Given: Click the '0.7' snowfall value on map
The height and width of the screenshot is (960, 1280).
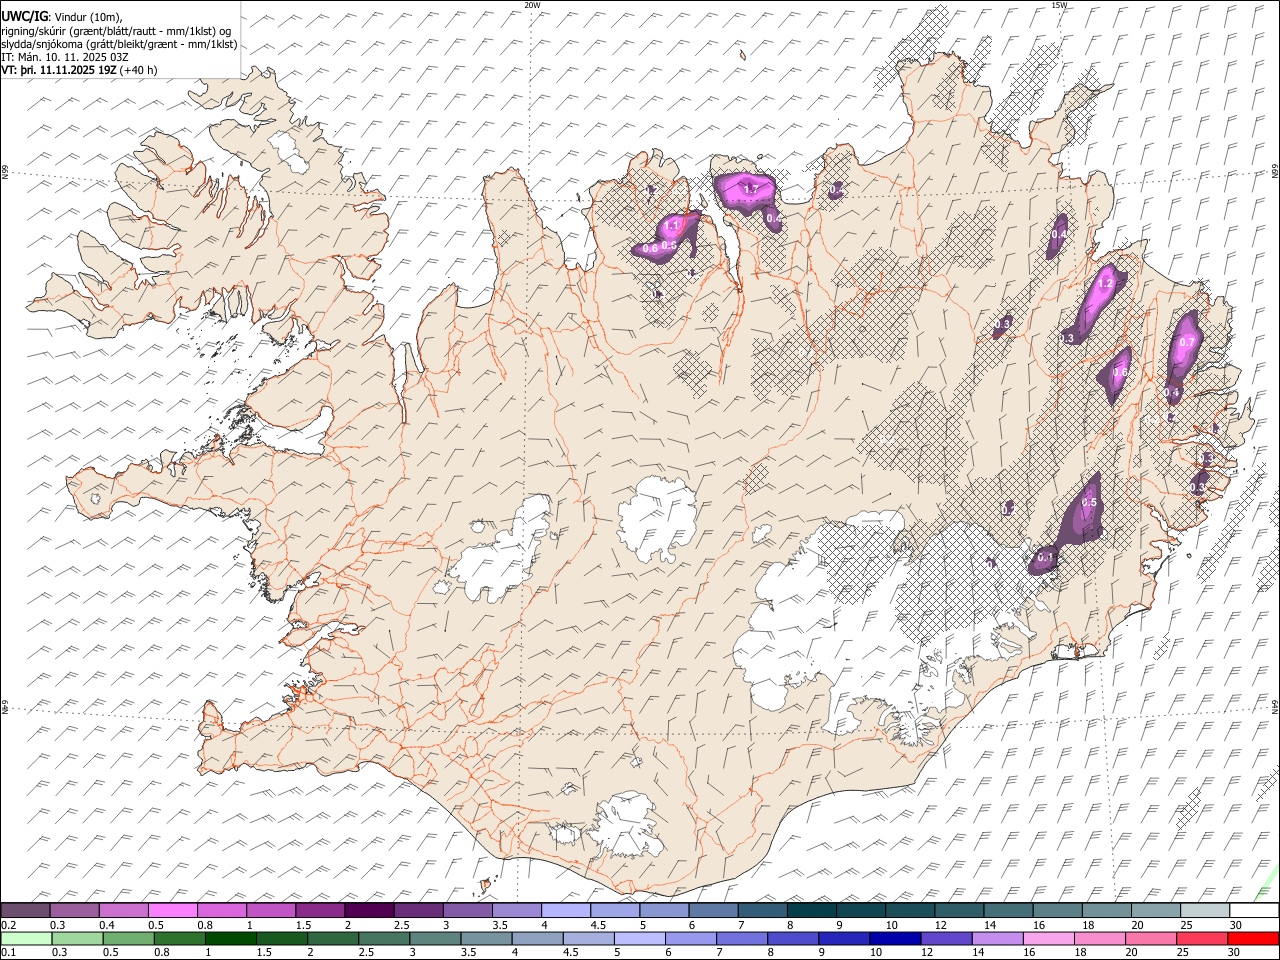Looking at the screenshot, I should coord(1187,342).
